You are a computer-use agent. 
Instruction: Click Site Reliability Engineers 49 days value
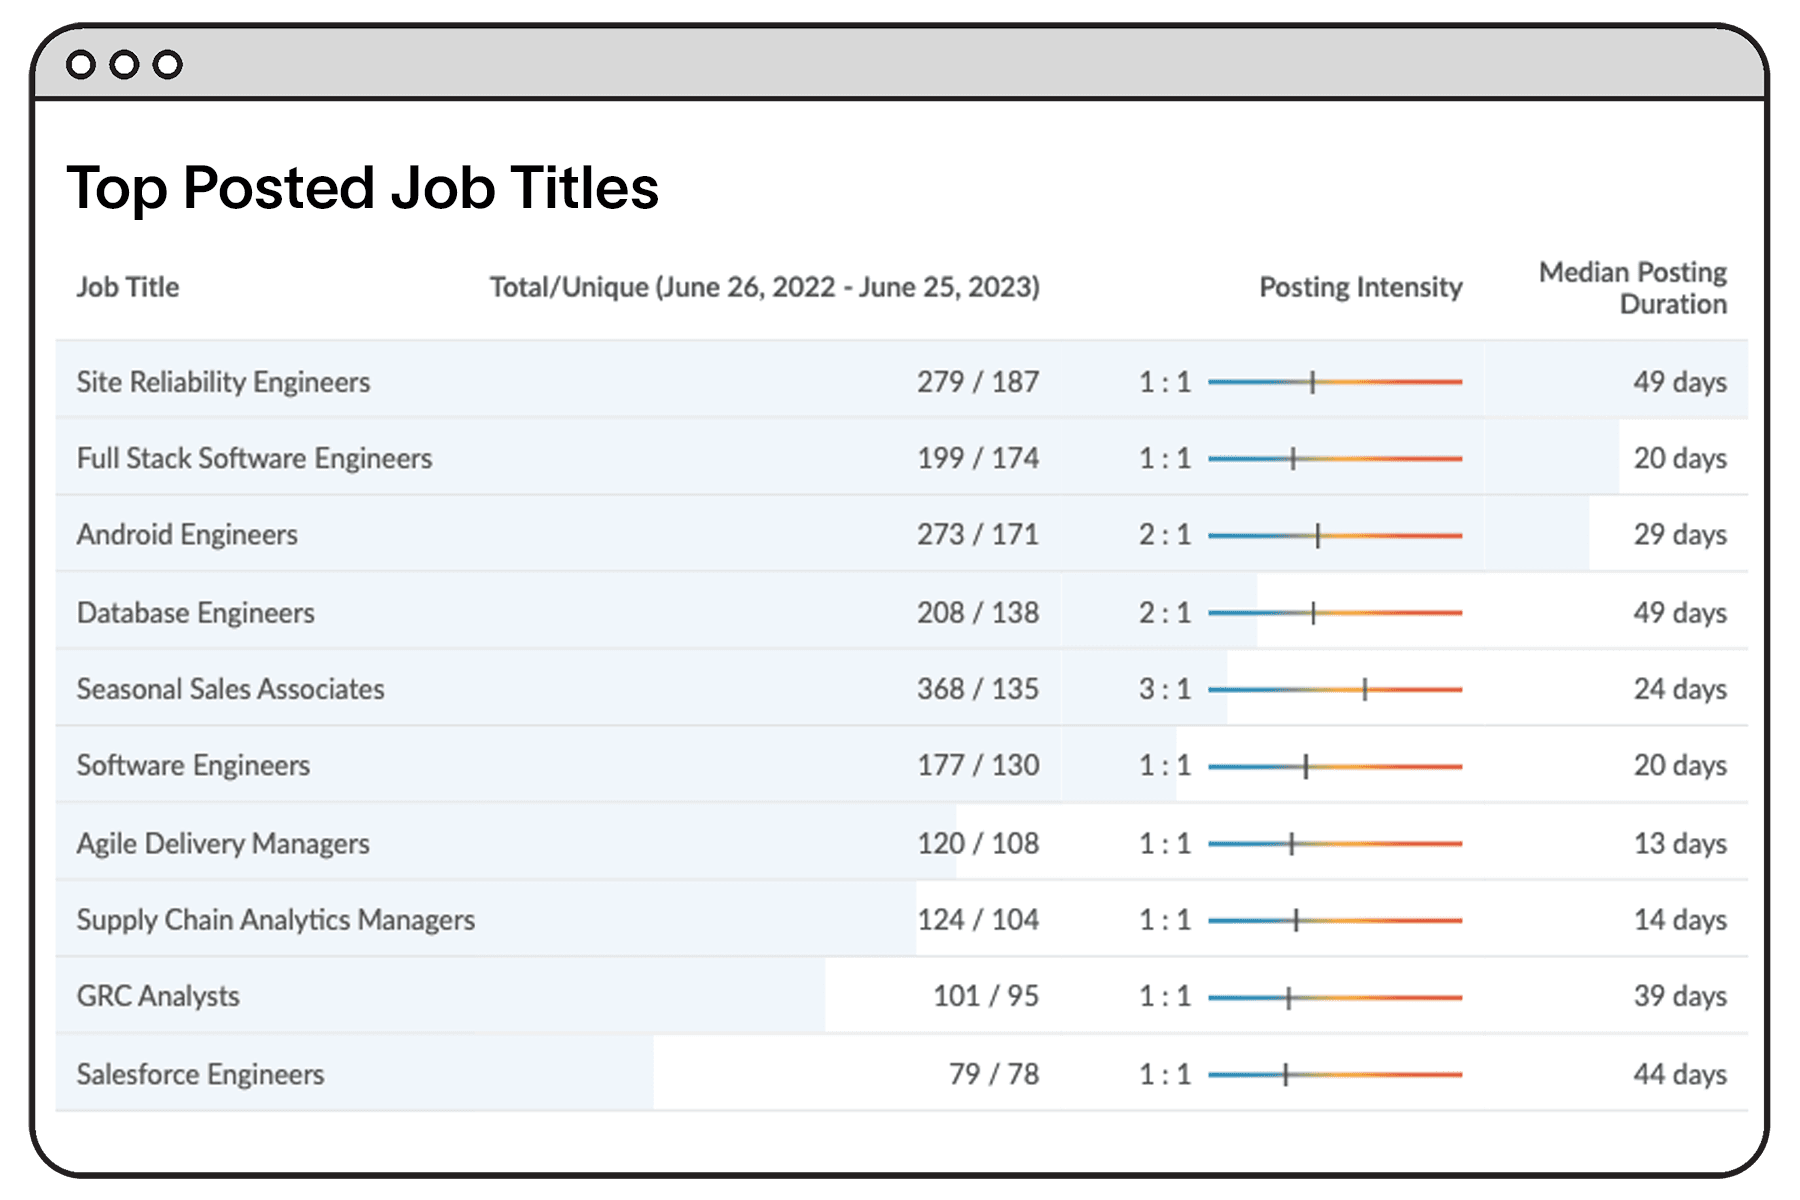(1680, 382)
